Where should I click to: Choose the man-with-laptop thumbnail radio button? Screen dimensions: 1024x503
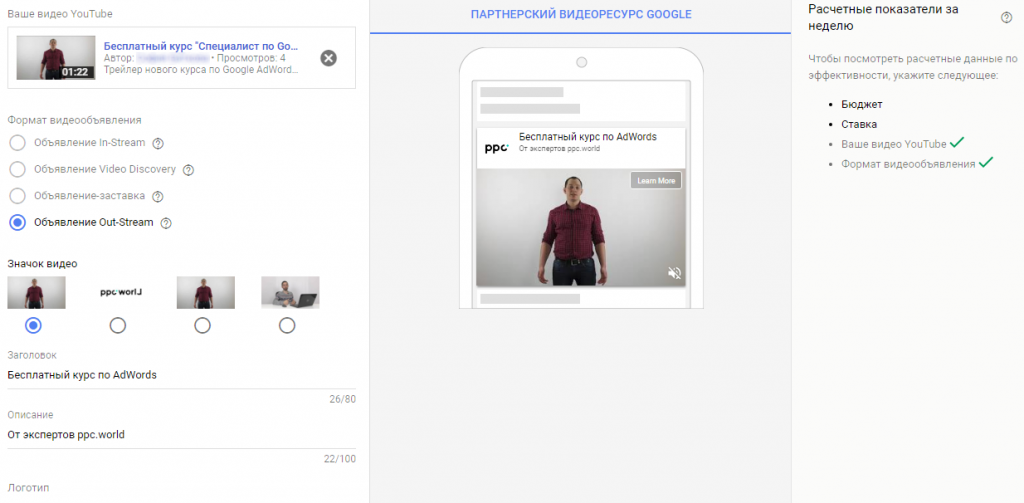[x=287, y=325]
